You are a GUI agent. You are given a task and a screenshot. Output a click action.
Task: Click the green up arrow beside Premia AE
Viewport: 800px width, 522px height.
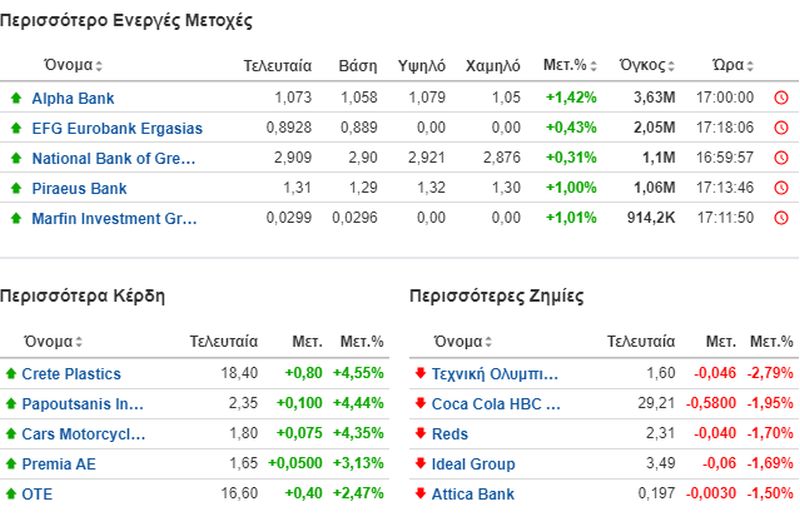(11, 463)
